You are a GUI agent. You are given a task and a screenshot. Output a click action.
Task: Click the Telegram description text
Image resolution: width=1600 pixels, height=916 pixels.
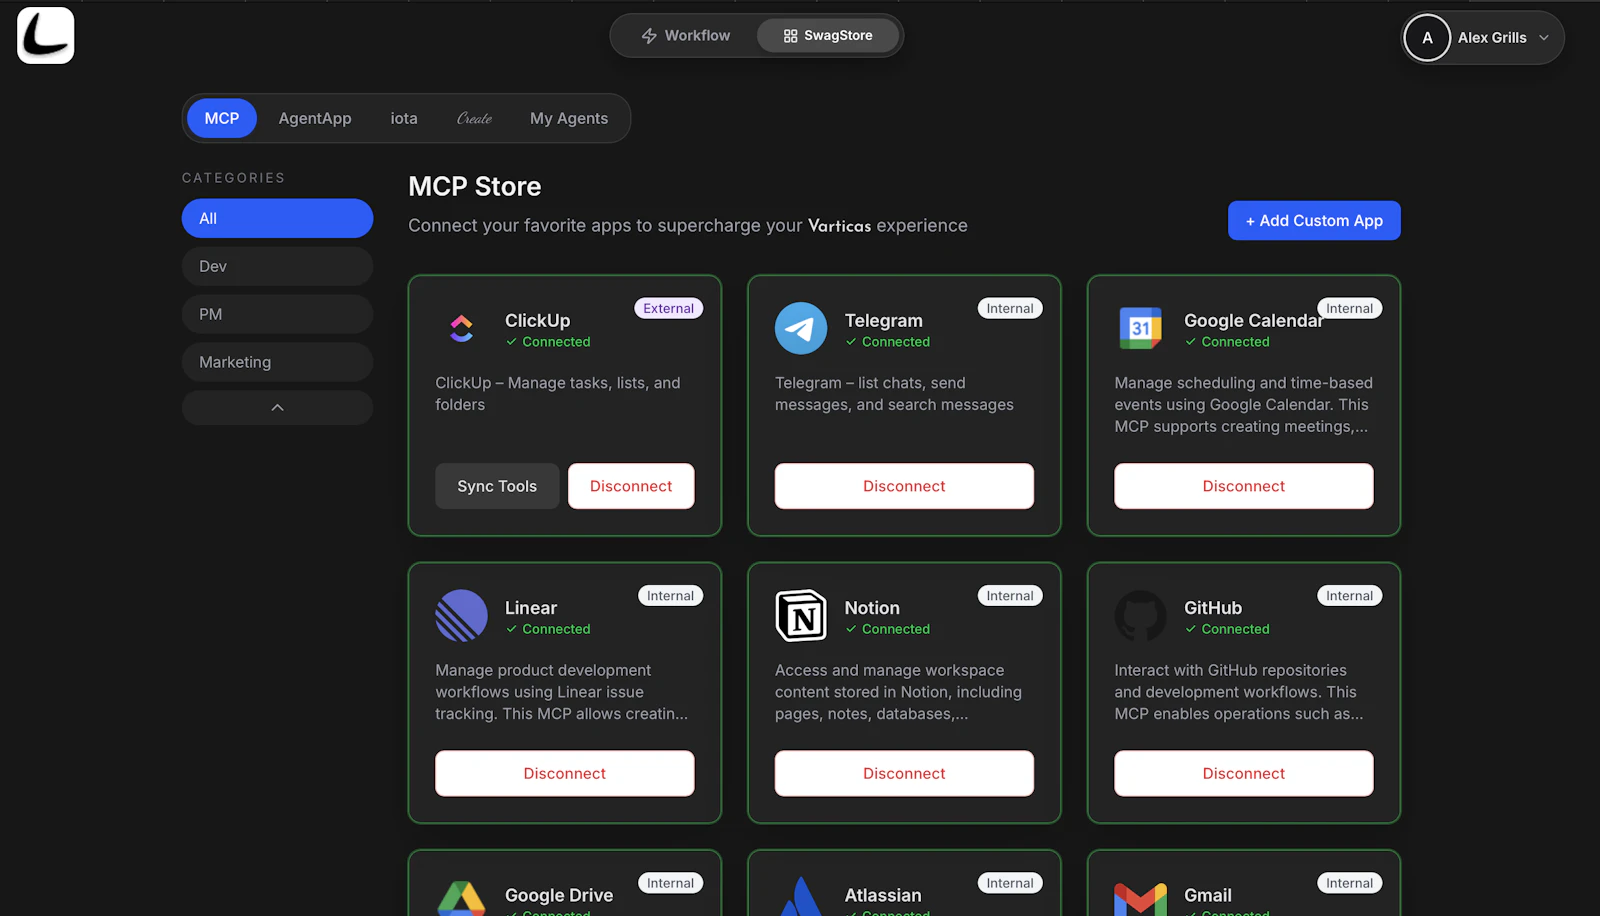[894, 394]
